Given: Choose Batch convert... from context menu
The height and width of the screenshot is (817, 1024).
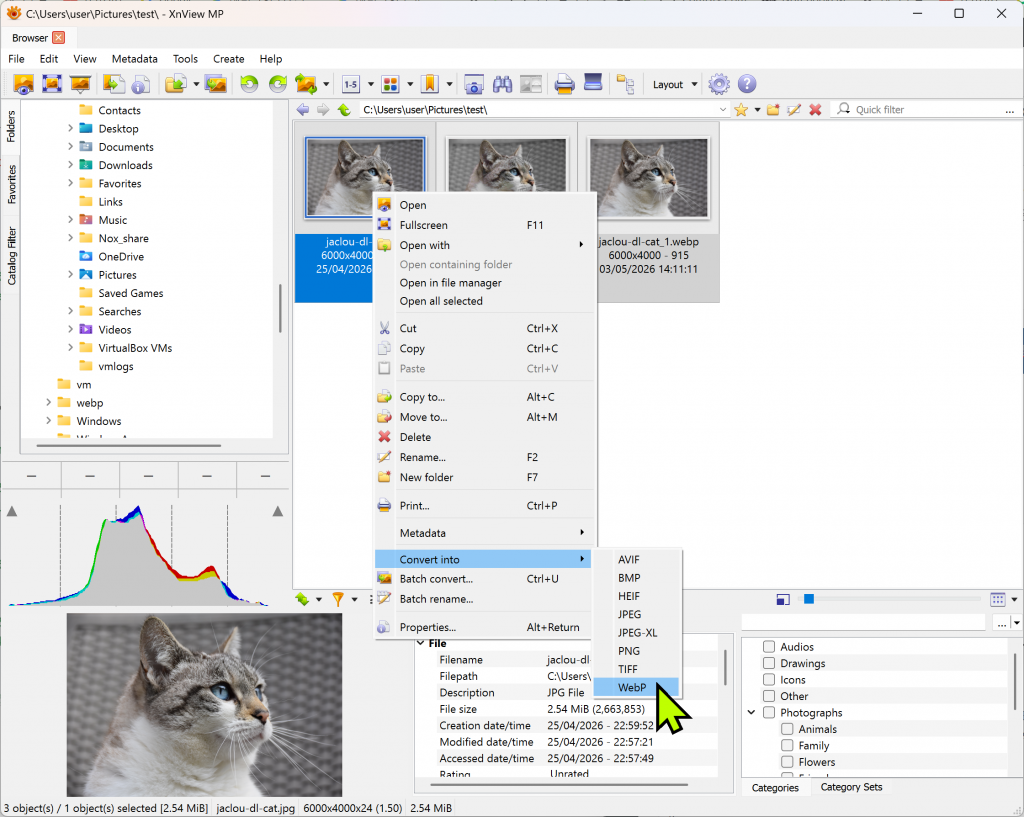Looking at the screenshot, I should pos(483,579).
